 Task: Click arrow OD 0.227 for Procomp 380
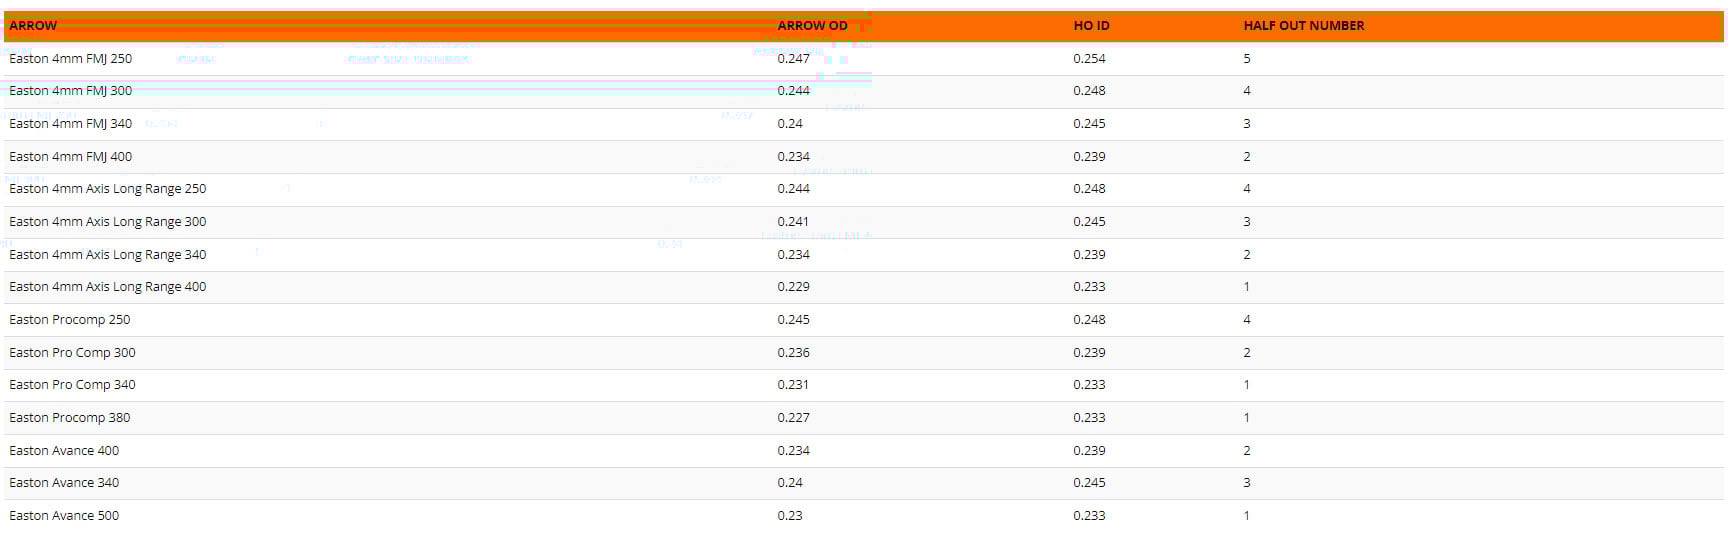point(793,418)
